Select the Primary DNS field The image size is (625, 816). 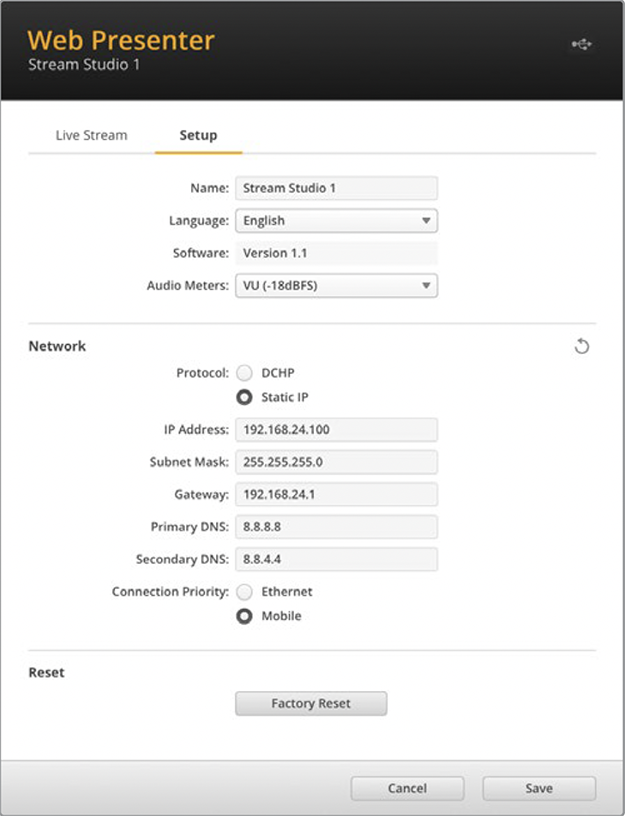click(x=336, y=527)
